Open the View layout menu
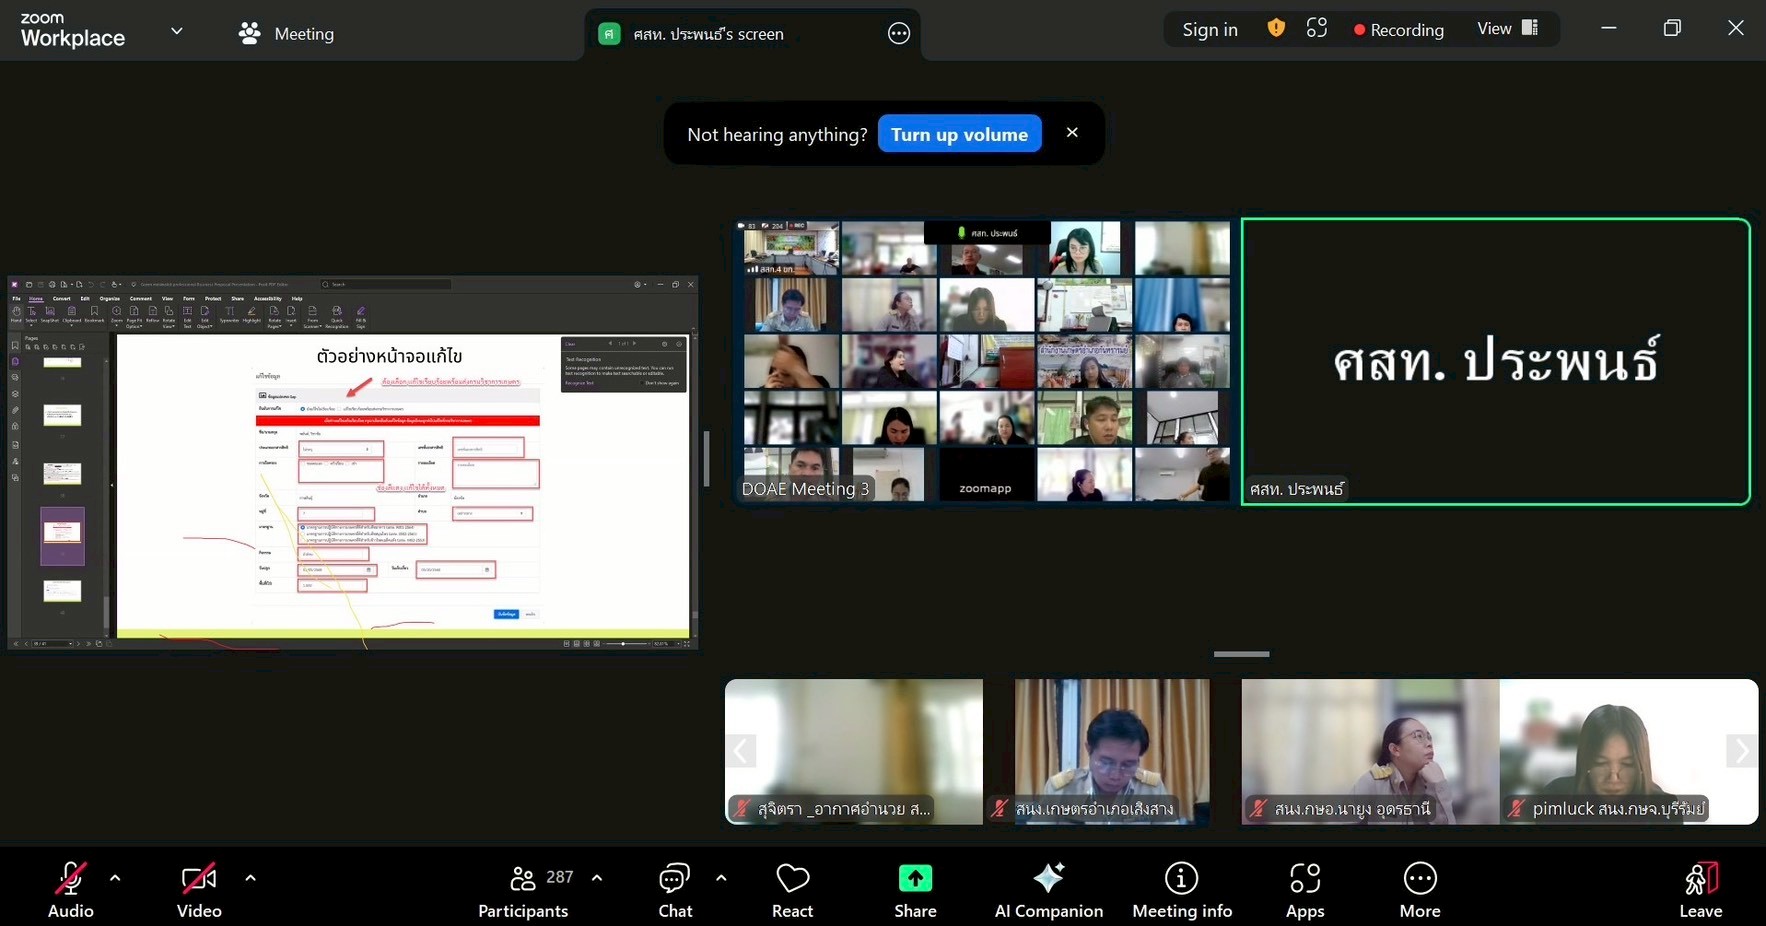The image size is (1766, 926). [x=1507, y=29]
